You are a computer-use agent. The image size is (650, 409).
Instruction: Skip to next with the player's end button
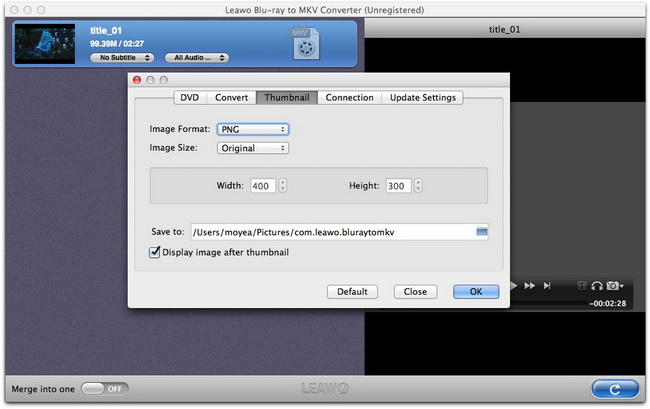point(547,286)
